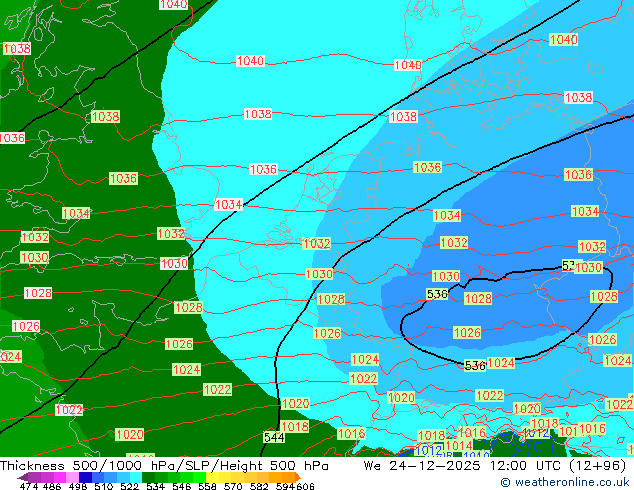634x490 pixels.
Task: Click the legend value 522
Action: 129,486
